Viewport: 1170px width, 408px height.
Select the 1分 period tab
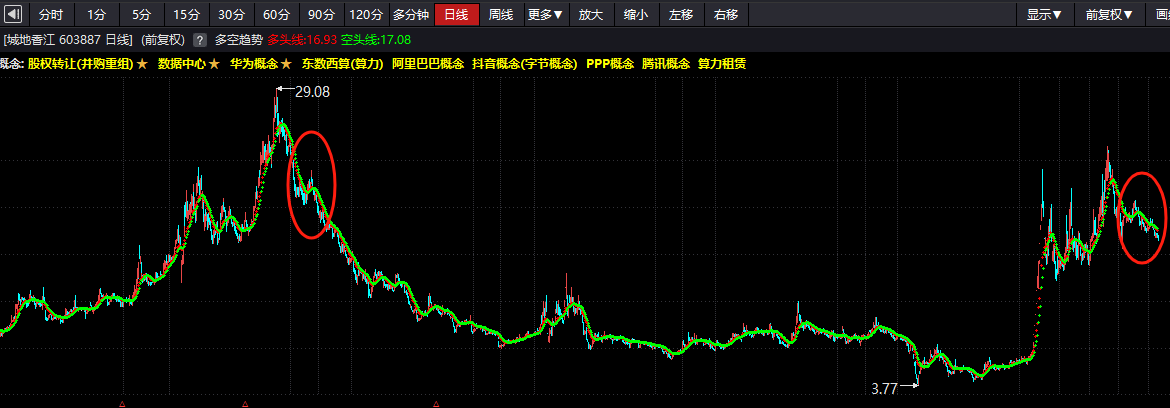point(96,14)
